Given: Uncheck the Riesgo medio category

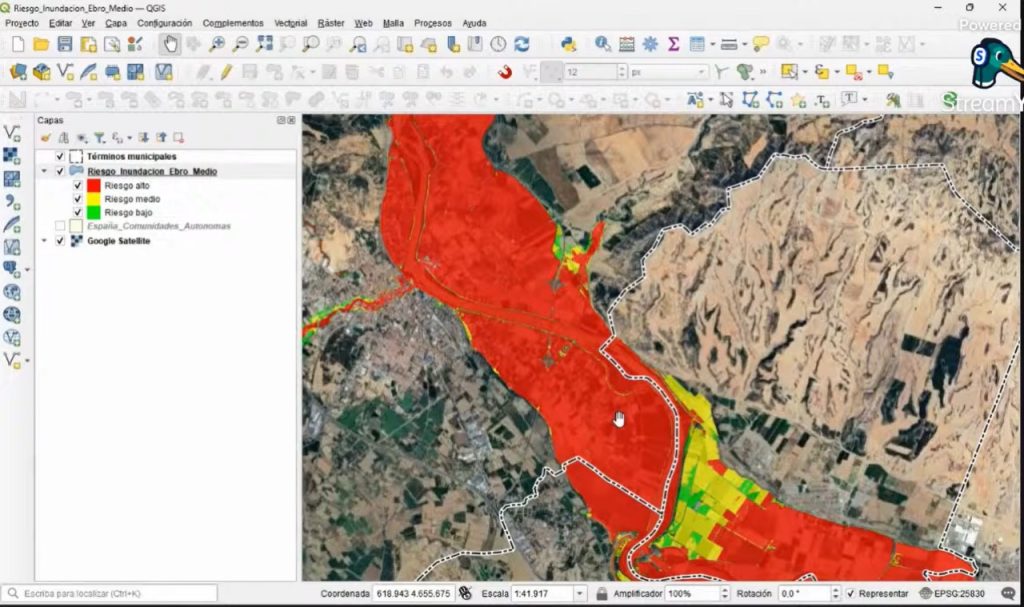Looking at the screenshot, I should coord(78,199).
